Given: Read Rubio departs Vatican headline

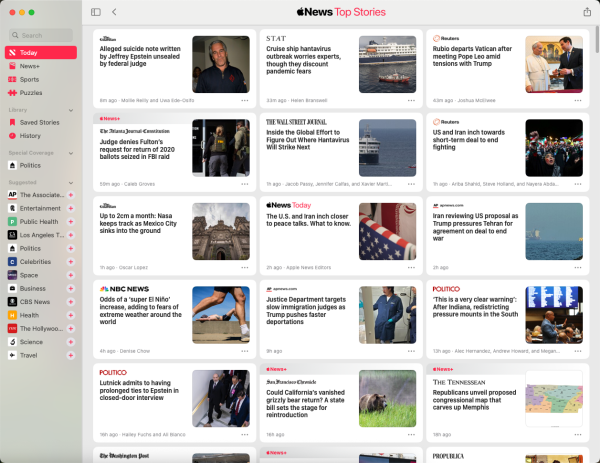Looking at the screenshot, I should click(472, 56).
